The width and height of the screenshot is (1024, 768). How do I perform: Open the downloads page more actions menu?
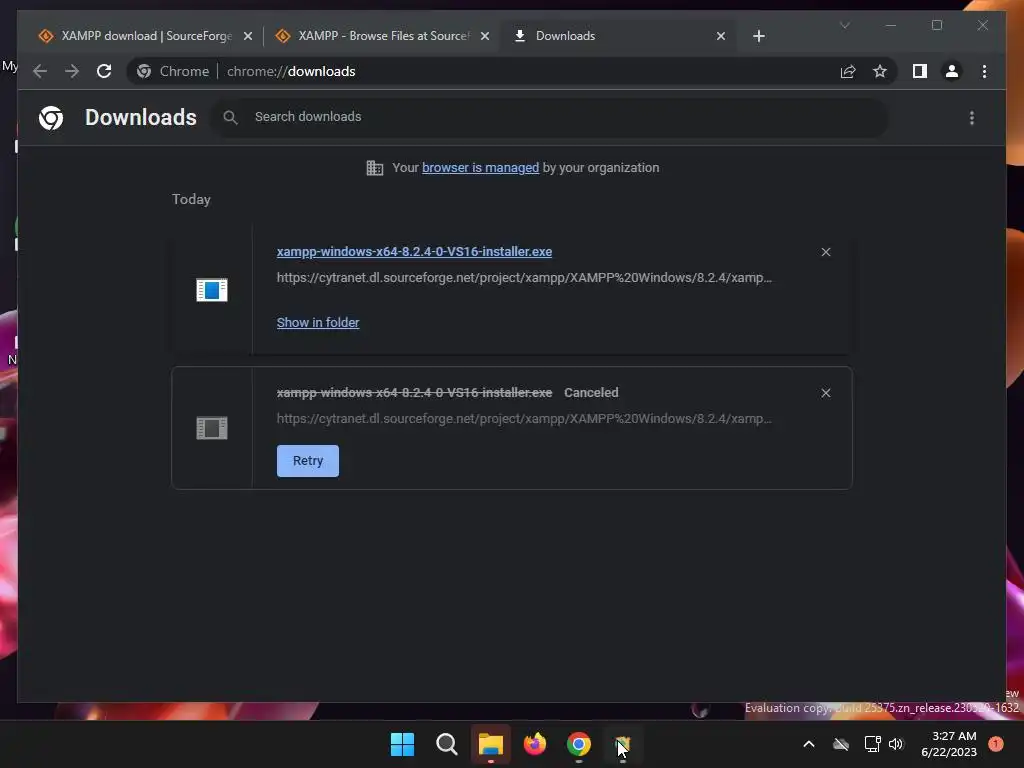click(972, 118)
